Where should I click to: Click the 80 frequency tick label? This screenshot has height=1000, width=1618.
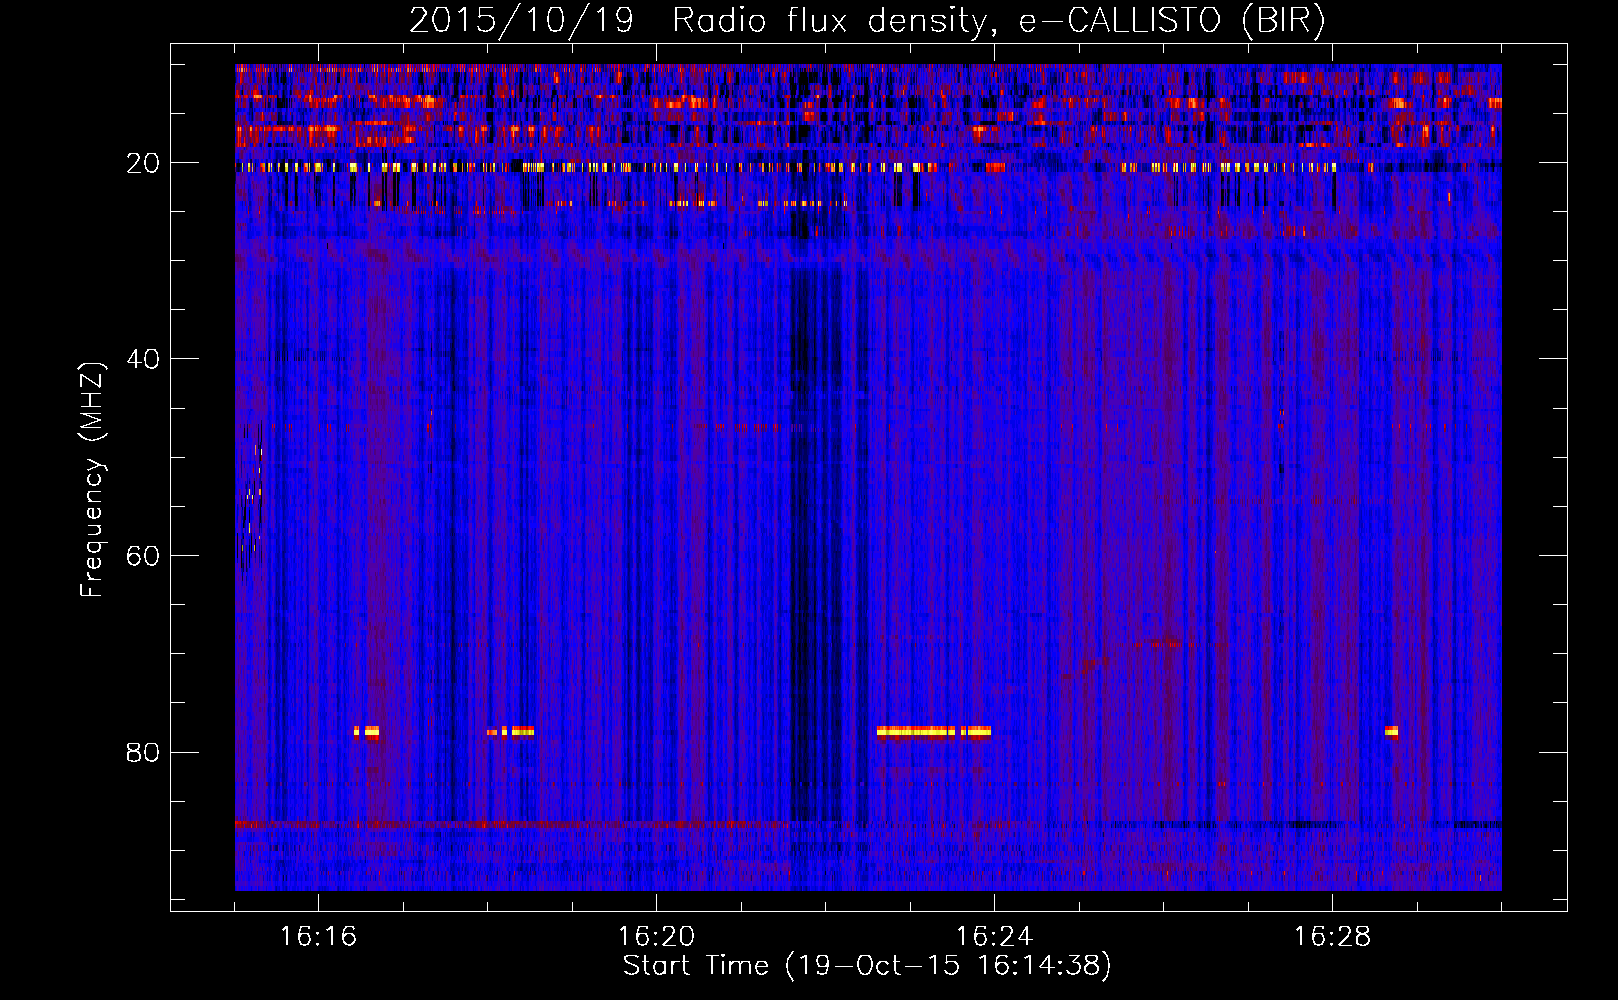coord(144,752)
